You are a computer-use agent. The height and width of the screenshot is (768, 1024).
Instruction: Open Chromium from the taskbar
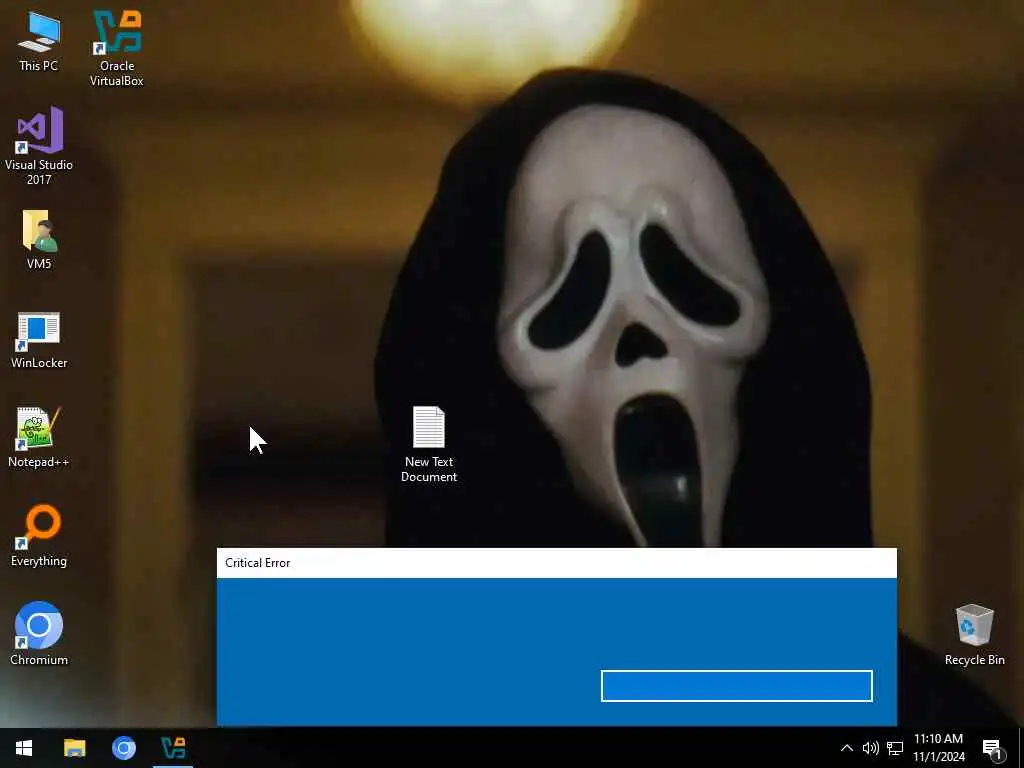pyautogui.click(x=123, y=748)
